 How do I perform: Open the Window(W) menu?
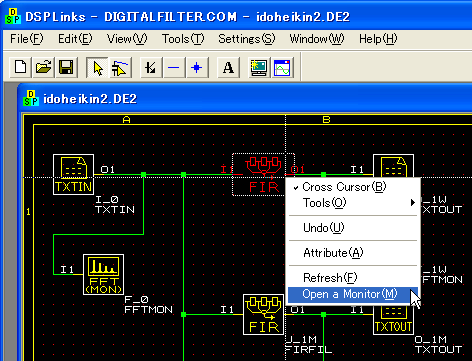[x=317, y=39]
